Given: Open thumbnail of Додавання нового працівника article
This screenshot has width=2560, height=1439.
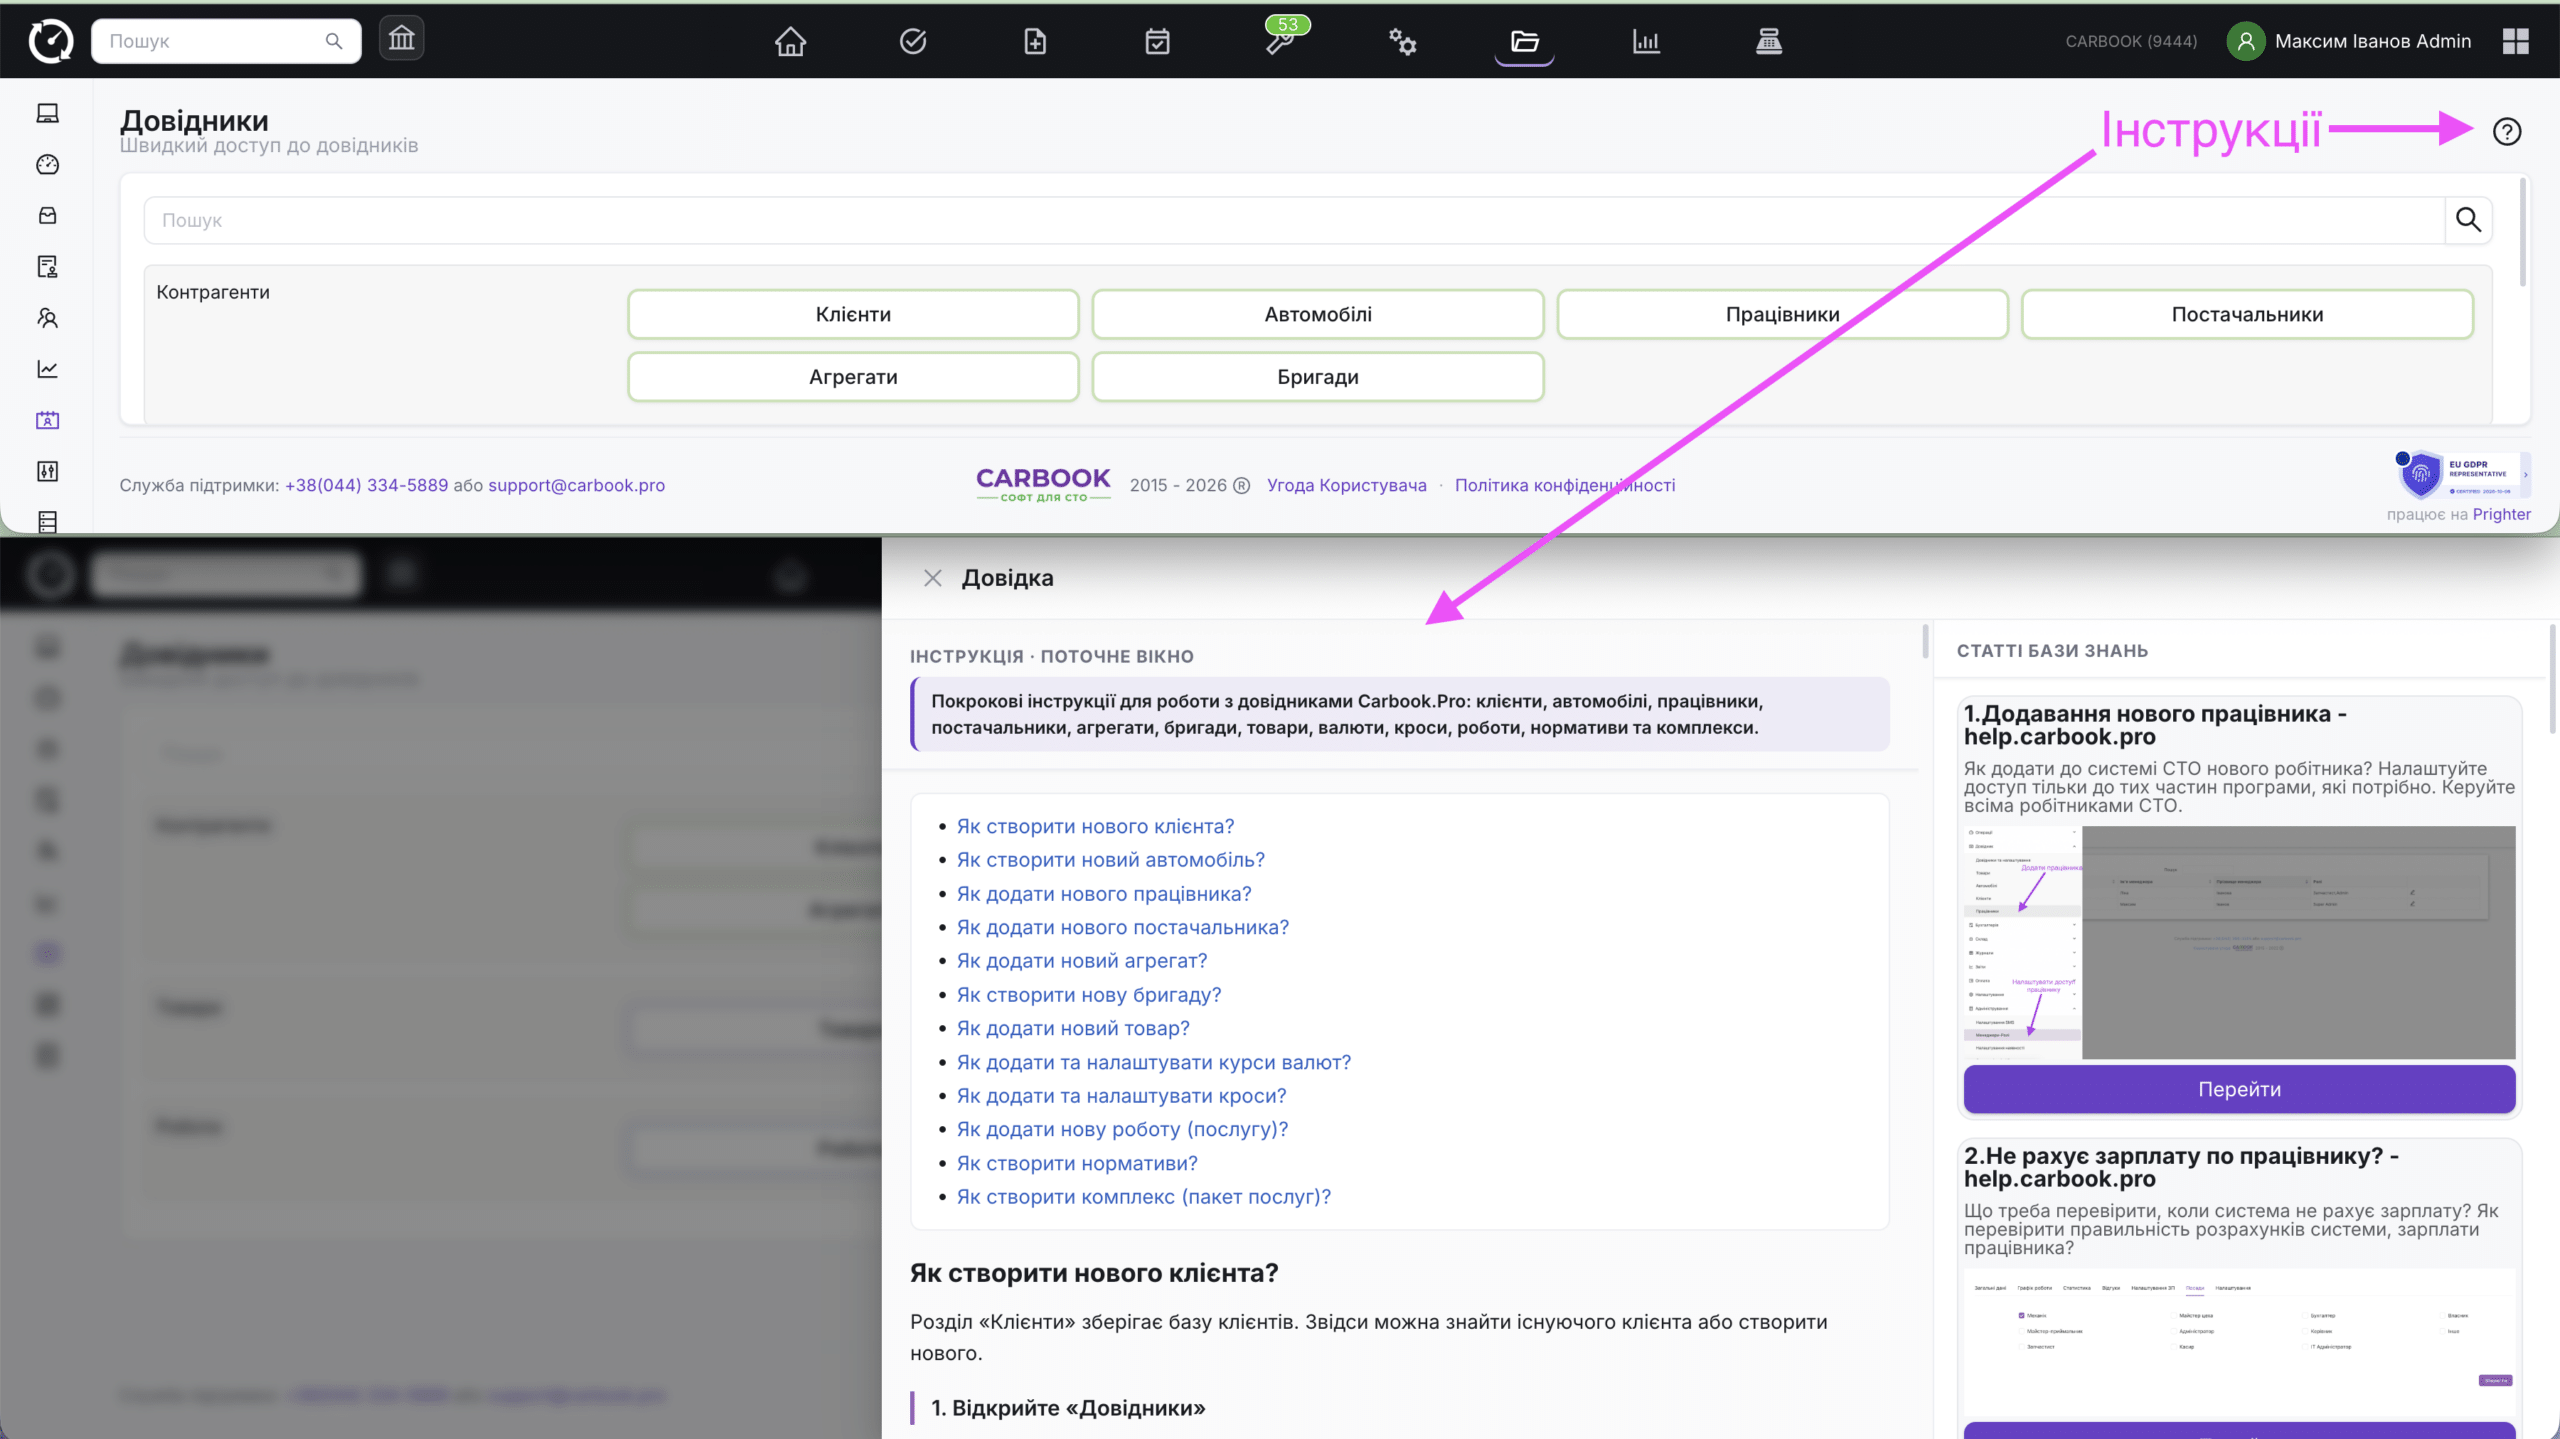Looking at the screenshot, I should 2239,942.
